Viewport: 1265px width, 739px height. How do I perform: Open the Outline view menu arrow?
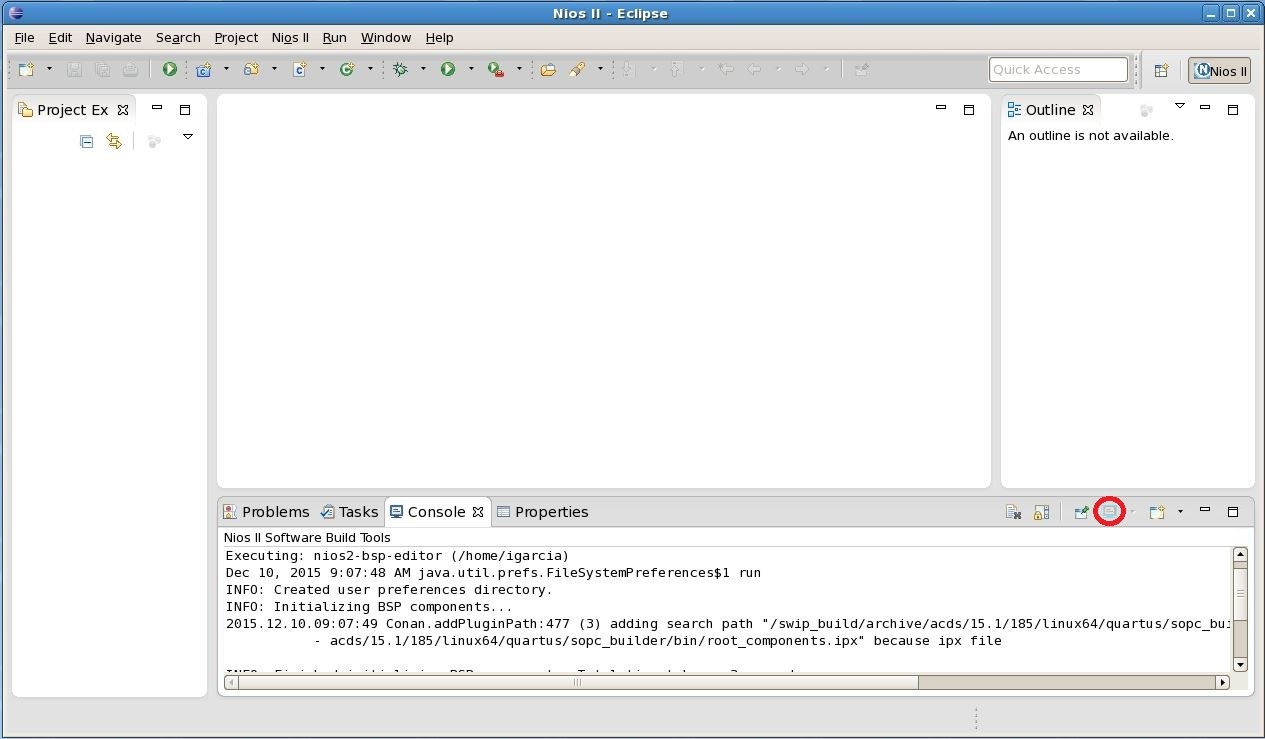pos(1179,106)
